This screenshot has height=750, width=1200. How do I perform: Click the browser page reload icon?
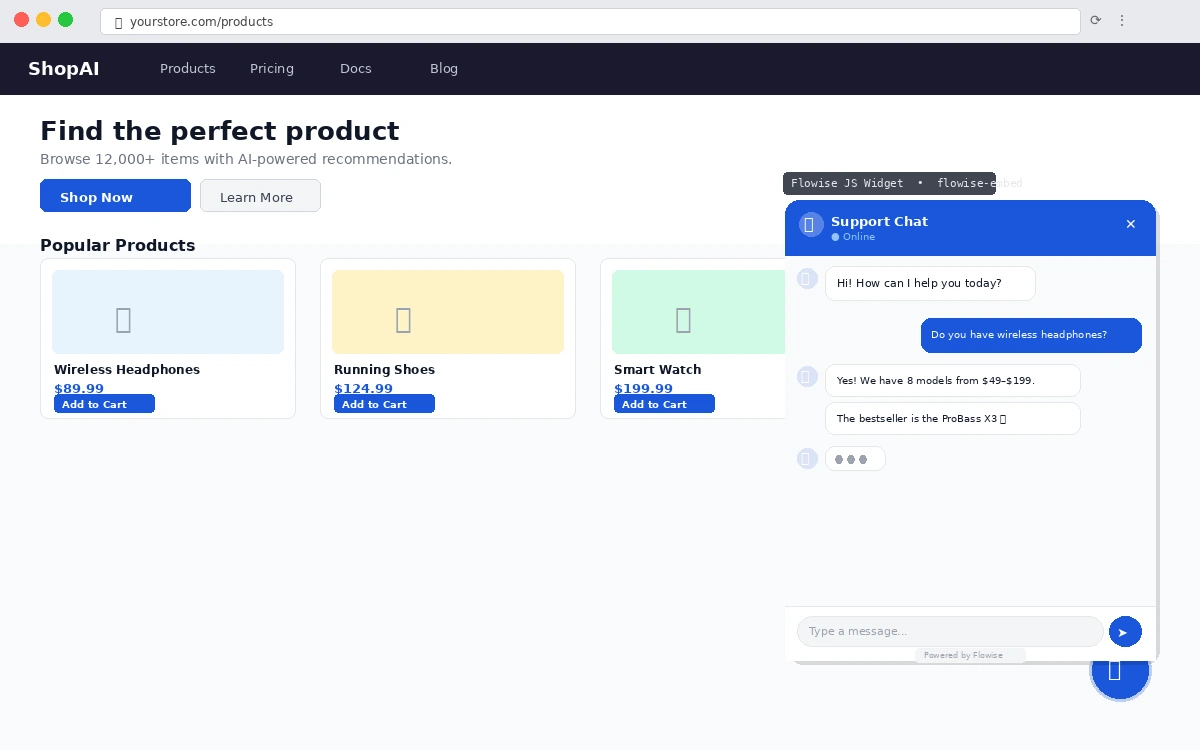tap(1095, 21)
